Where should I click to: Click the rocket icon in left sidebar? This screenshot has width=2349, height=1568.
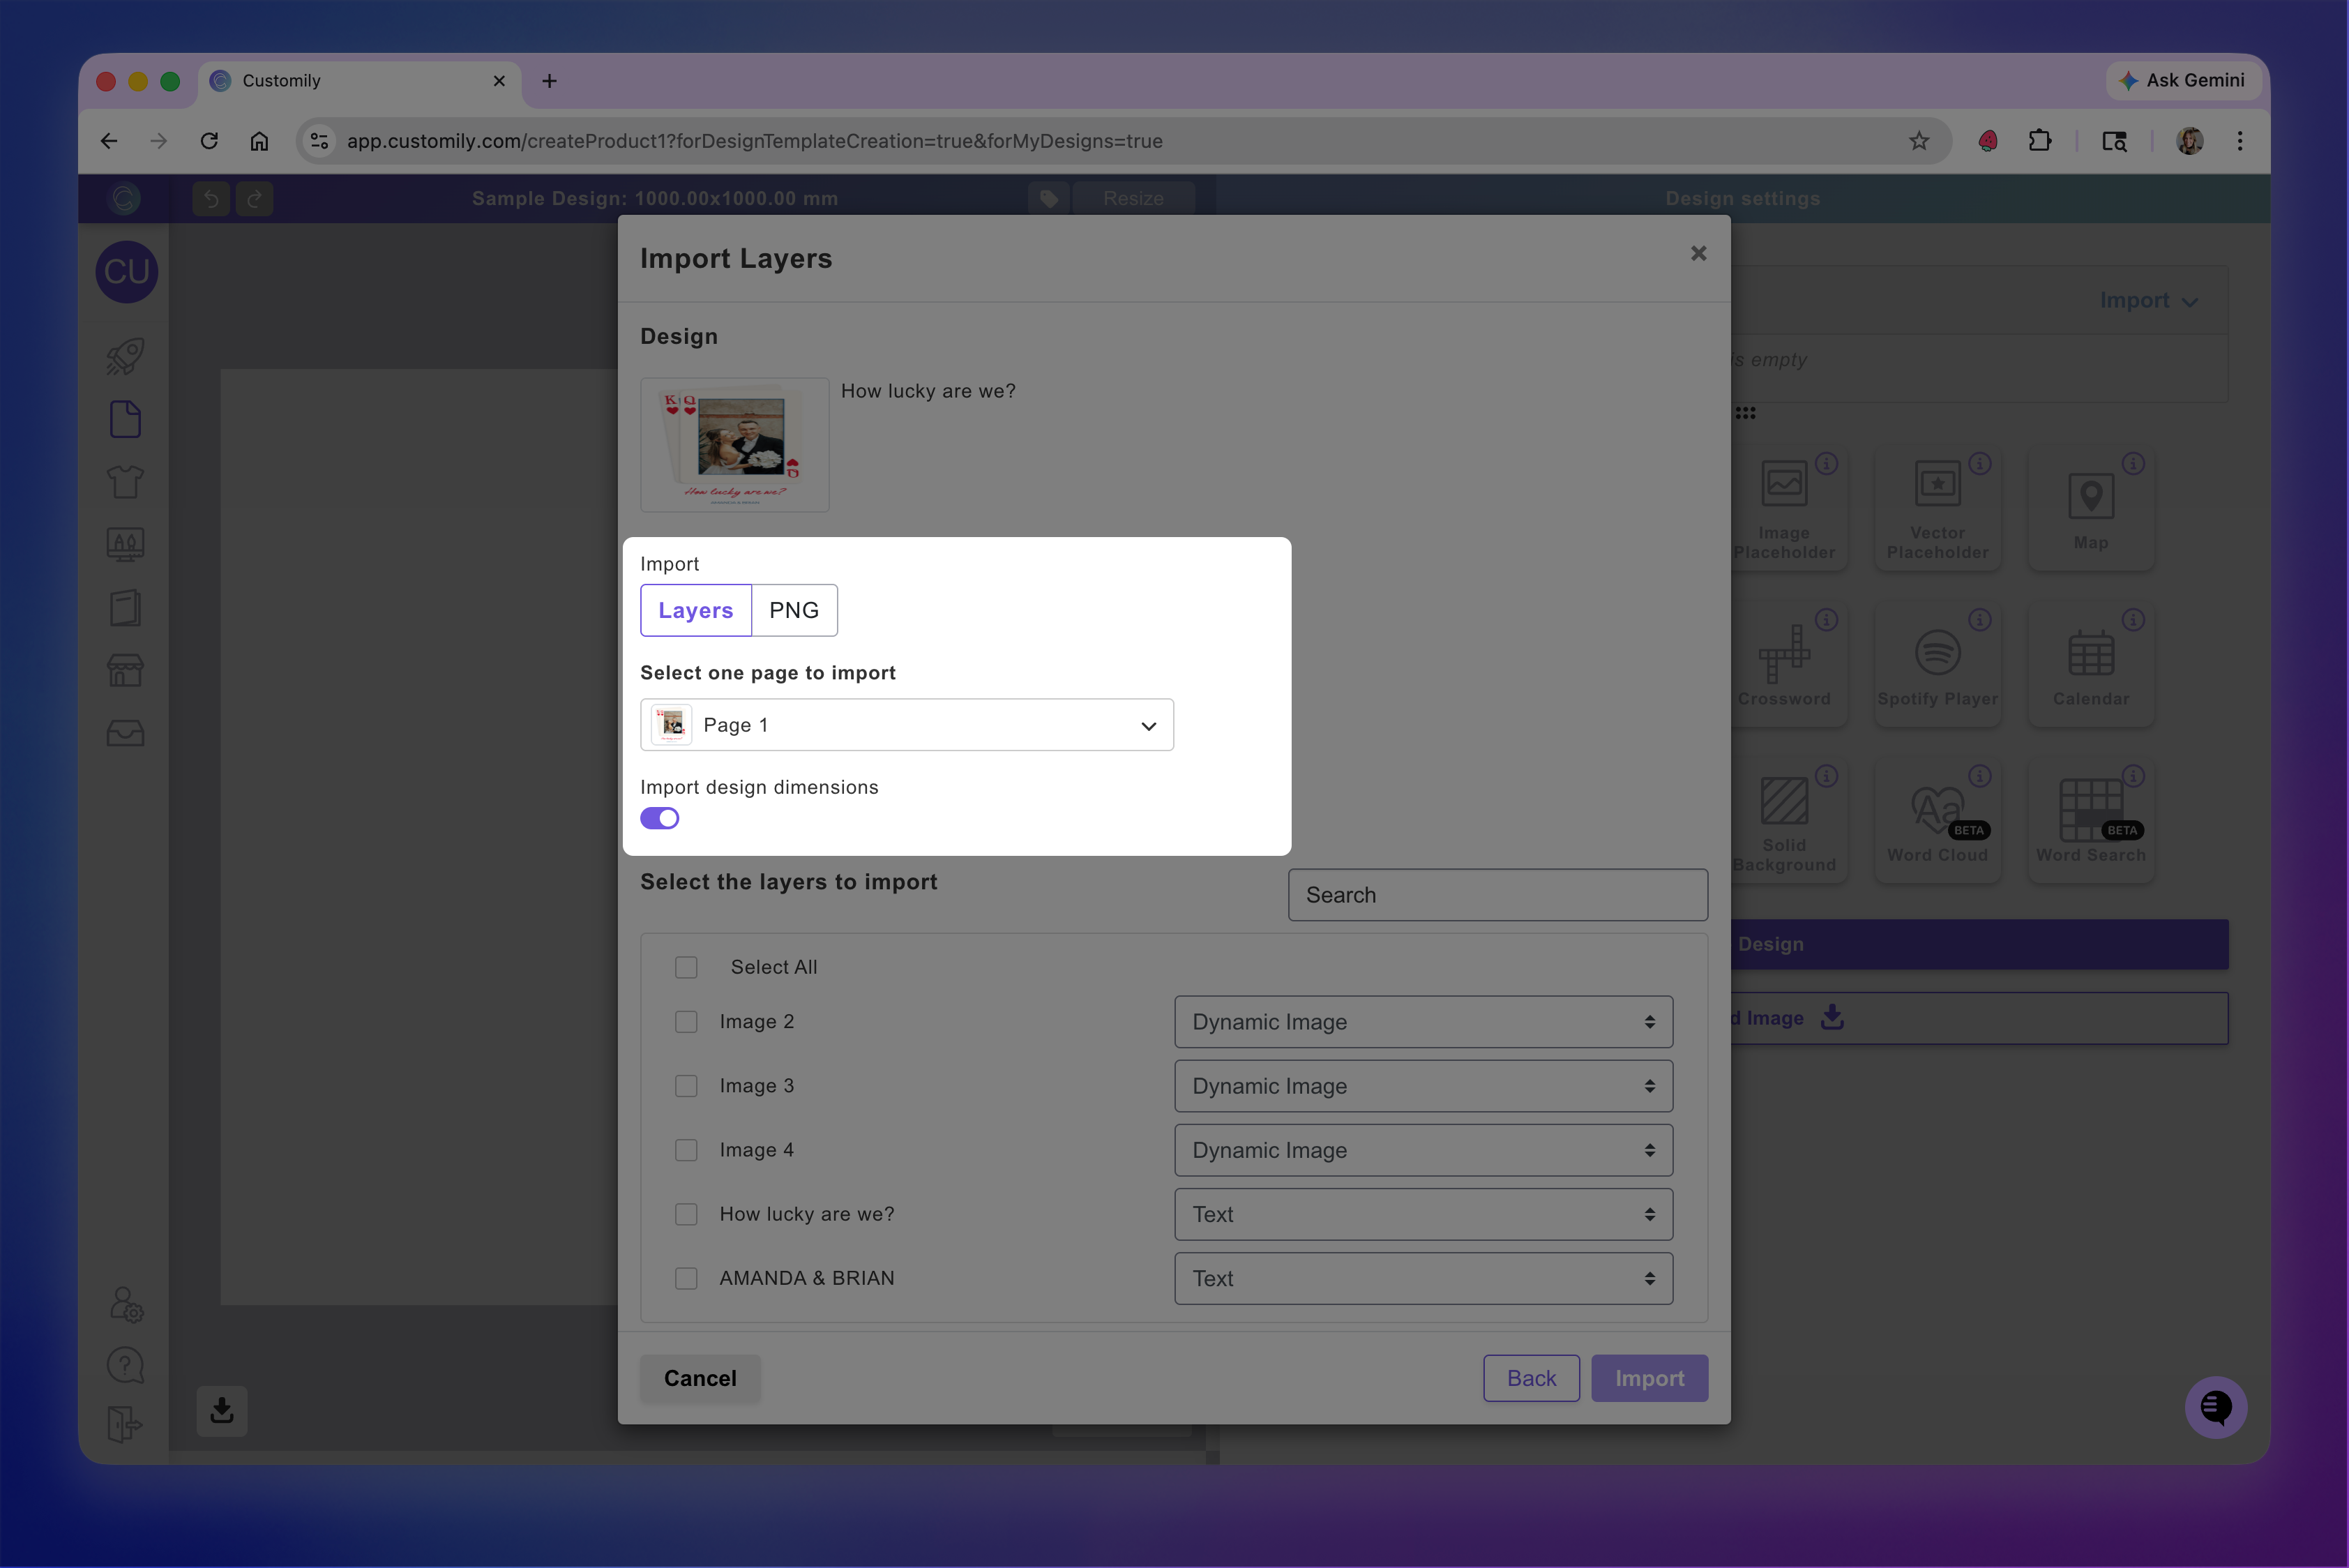(x=125, y=357)
